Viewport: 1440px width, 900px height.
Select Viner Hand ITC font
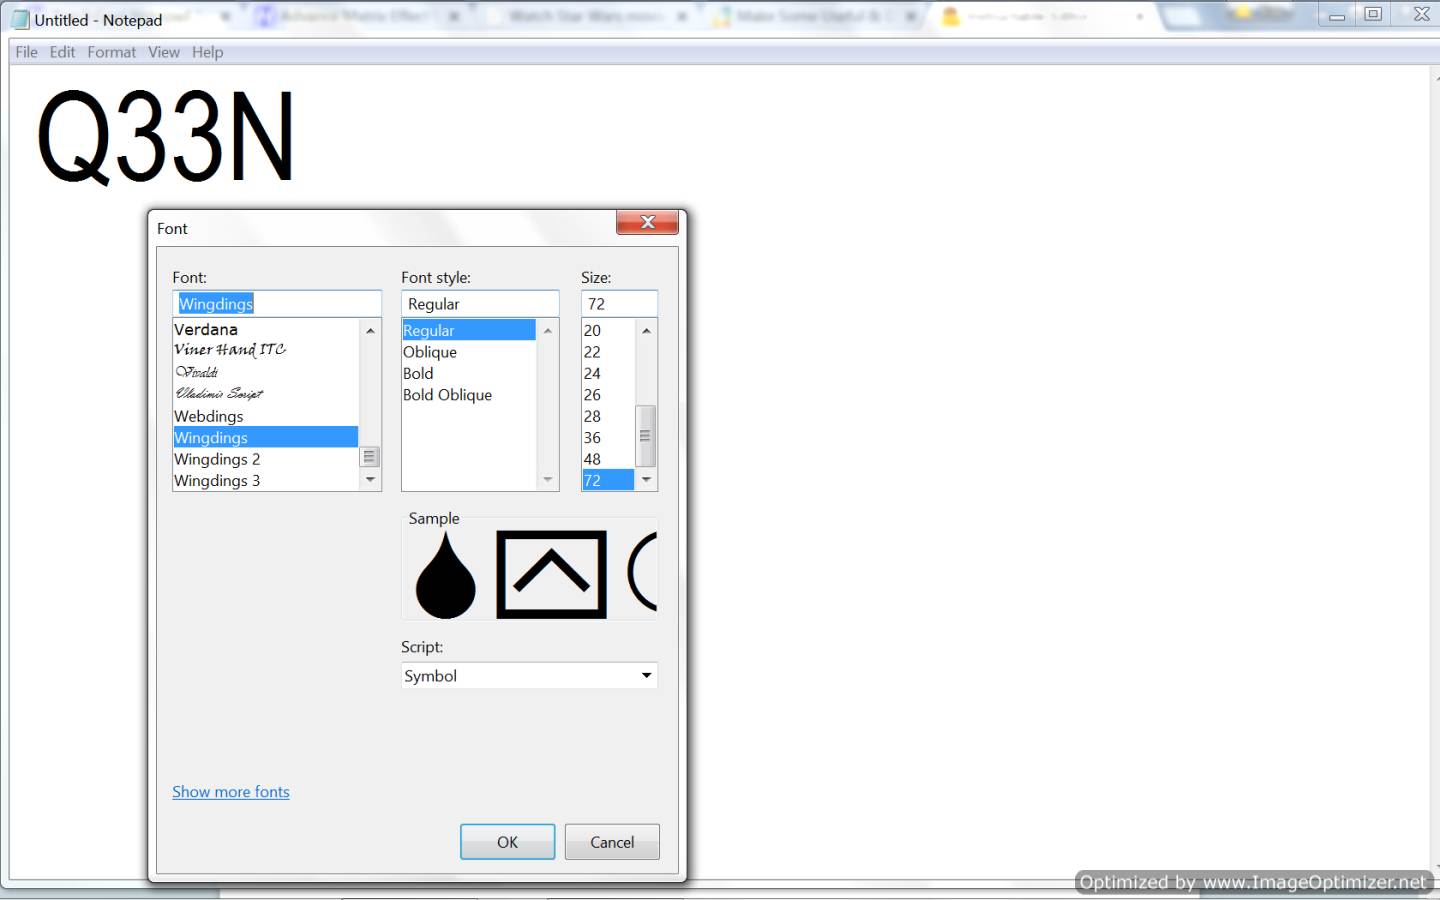pos(265,351)
